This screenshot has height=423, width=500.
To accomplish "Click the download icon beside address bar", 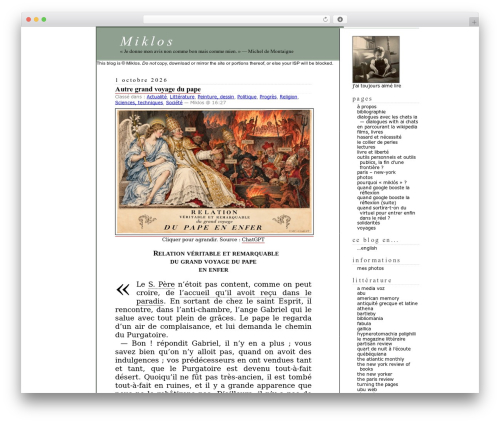I will 340,19.
